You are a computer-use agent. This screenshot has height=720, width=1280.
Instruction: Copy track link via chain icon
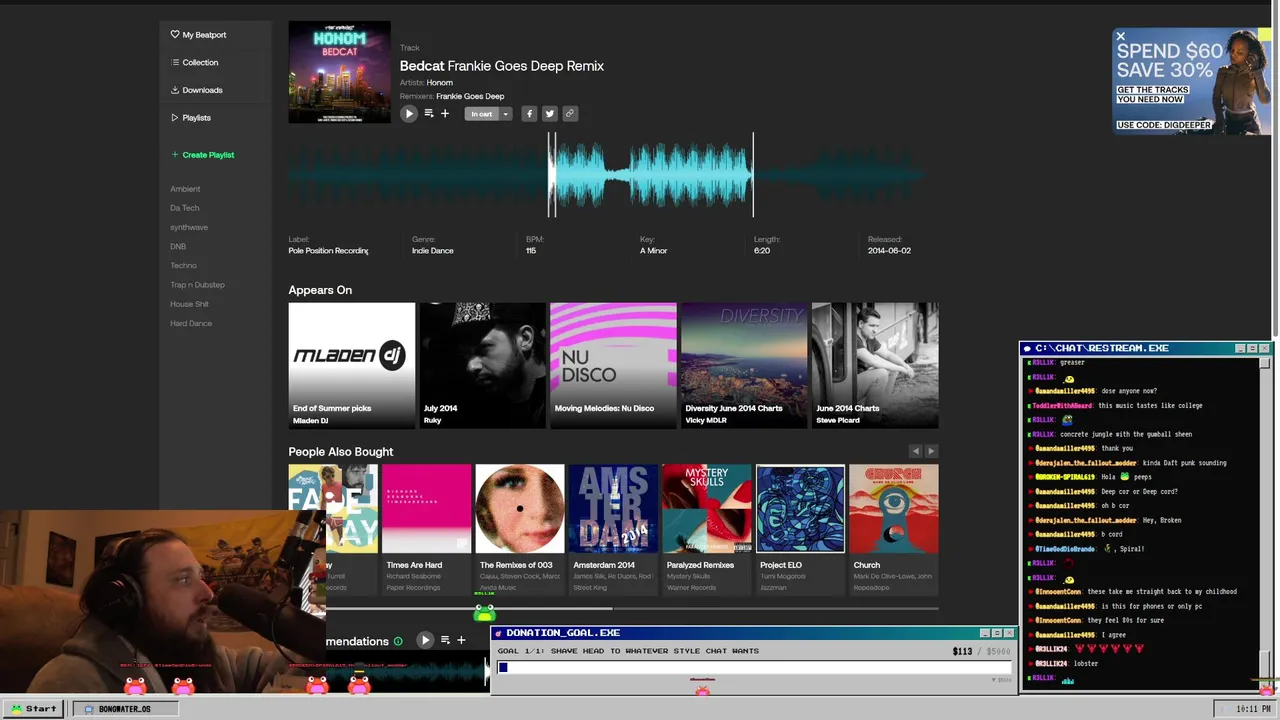pos(570,114)
